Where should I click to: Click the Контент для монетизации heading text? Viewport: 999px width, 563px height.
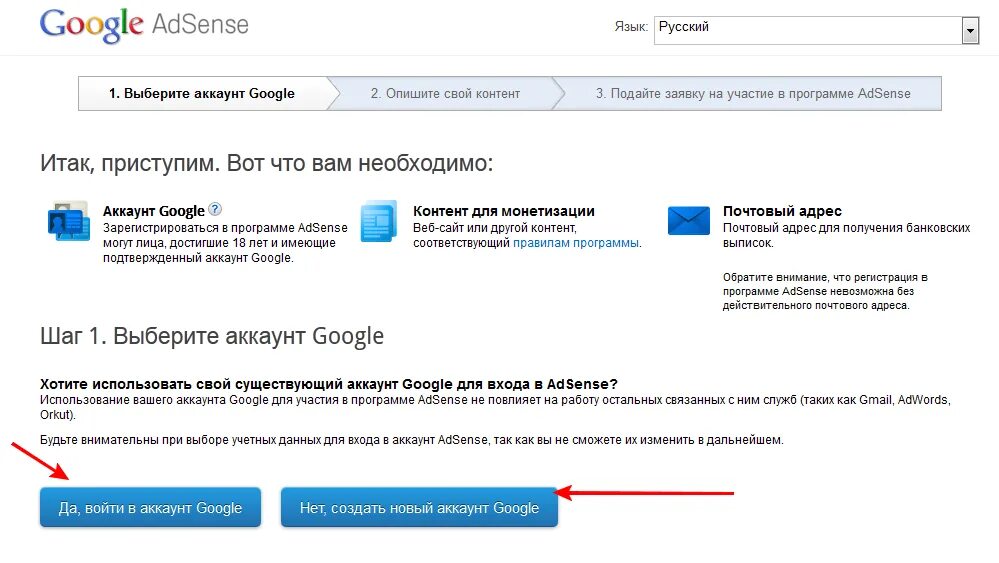pyautogui.click(x=504, y=211)
